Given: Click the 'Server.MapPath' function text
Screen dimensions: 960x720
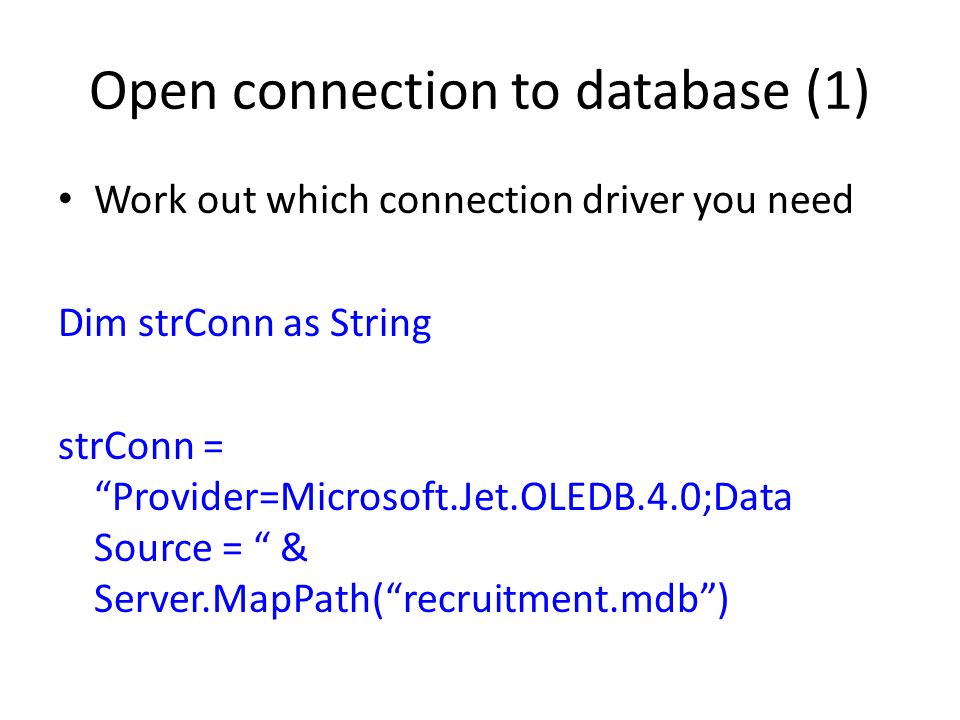Looking at the screenshot, I should click(x=232, y=599).
